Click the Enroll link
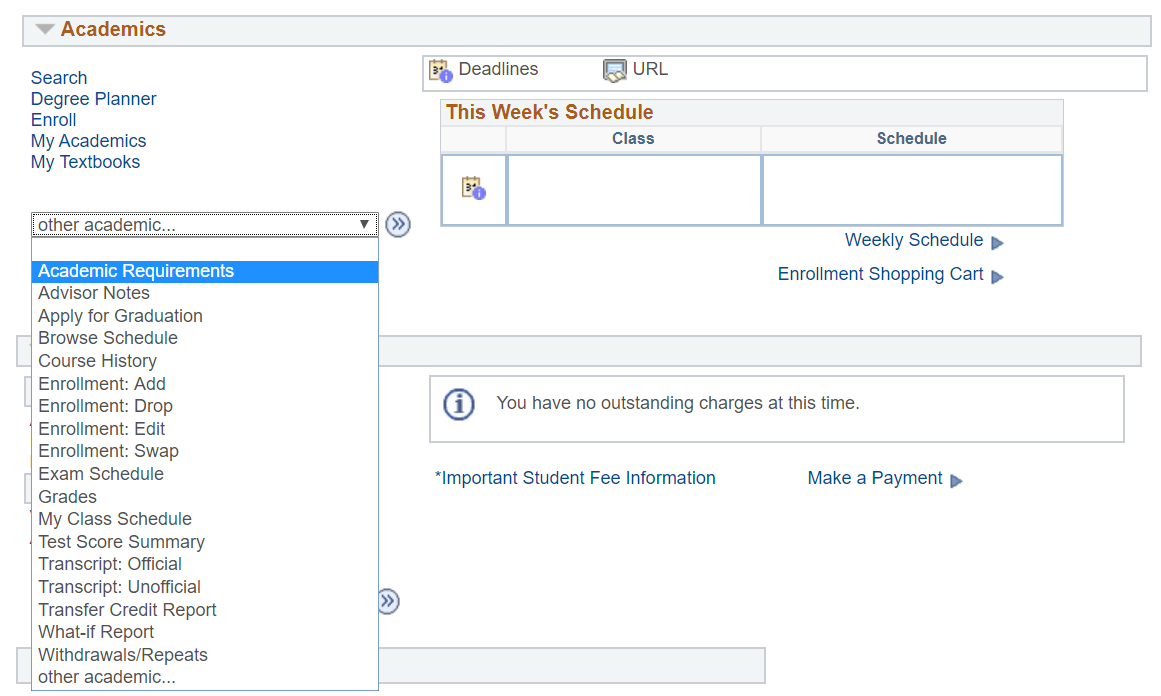Screen dimensions: 1161x696 coord(53,120)
